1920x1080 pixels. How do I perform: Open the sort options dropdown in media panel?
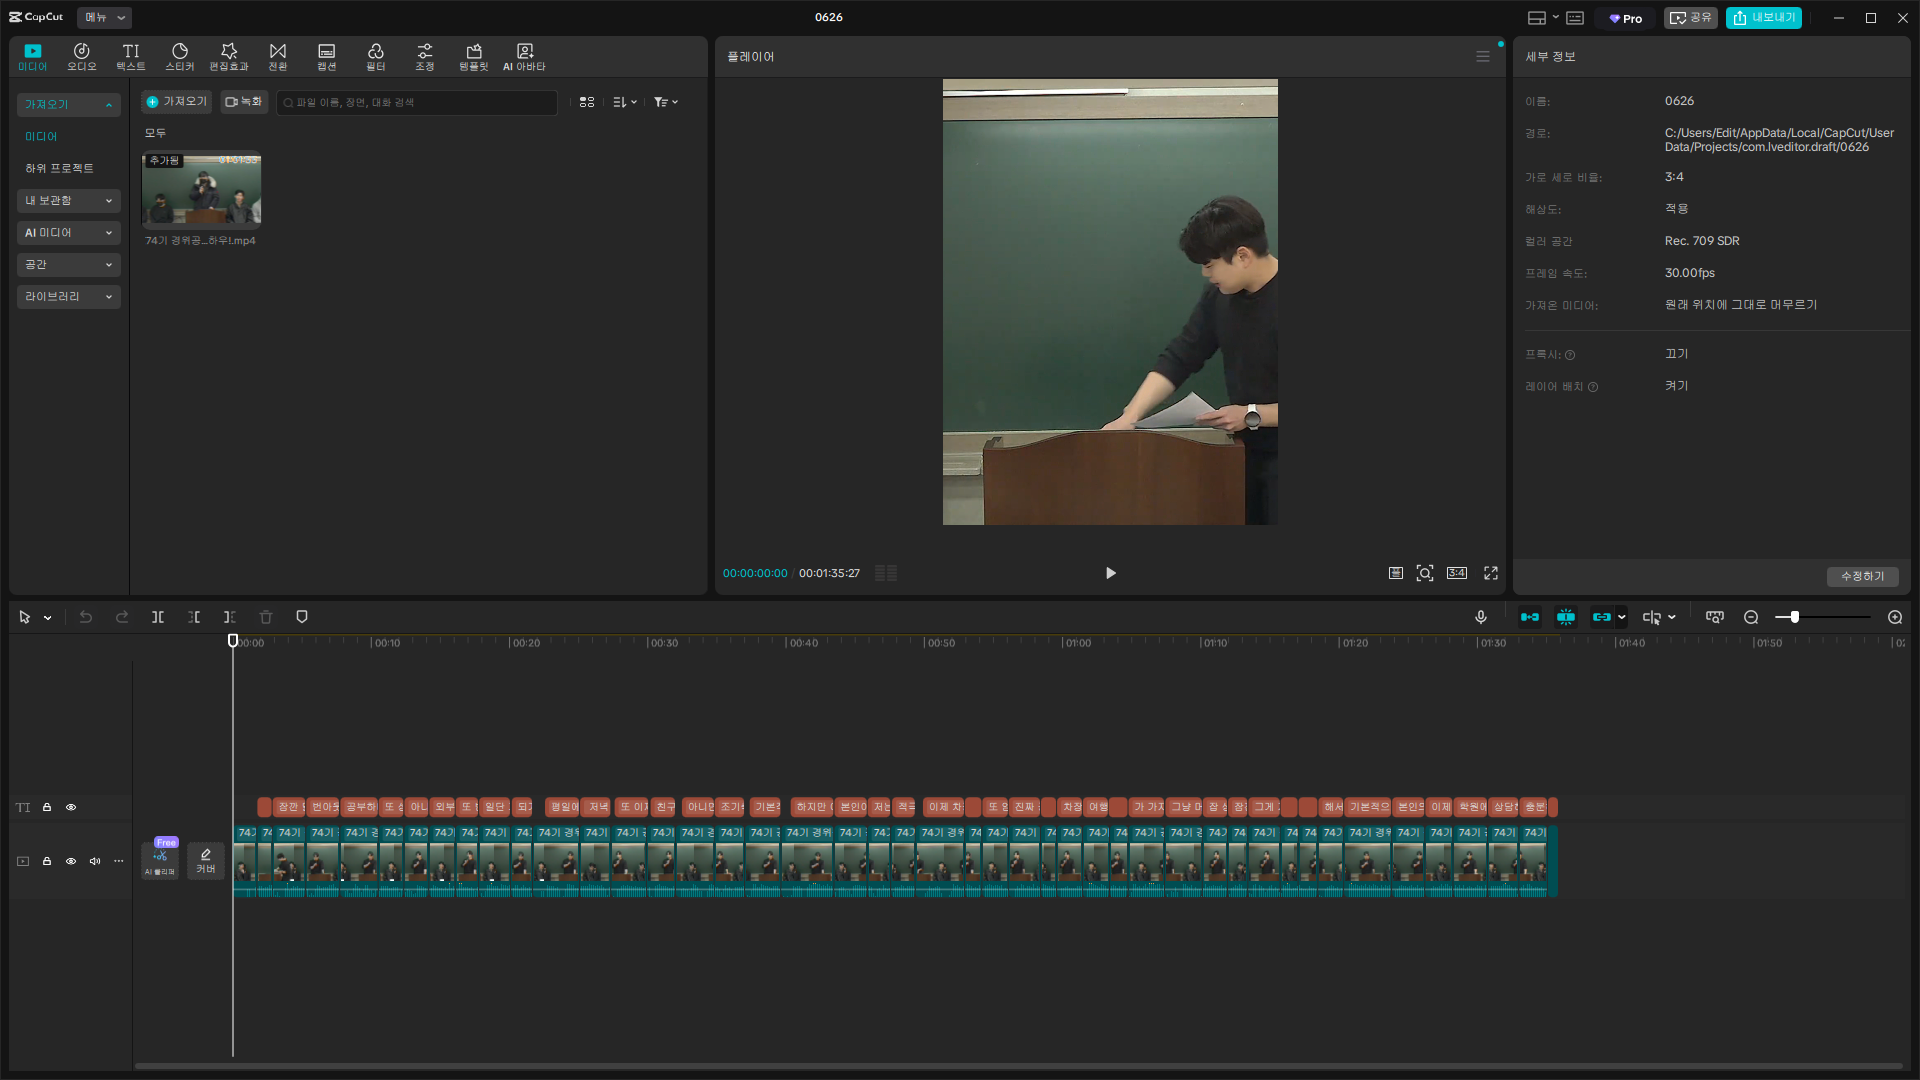625,102
